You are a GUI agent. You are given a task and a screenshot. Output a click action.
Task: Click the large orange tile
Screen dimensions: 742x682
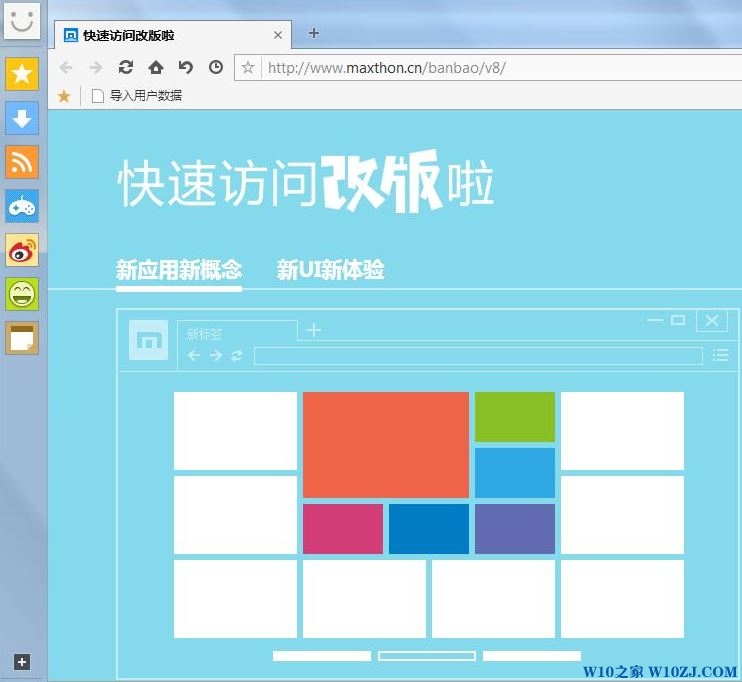click(x=386, y=445)
